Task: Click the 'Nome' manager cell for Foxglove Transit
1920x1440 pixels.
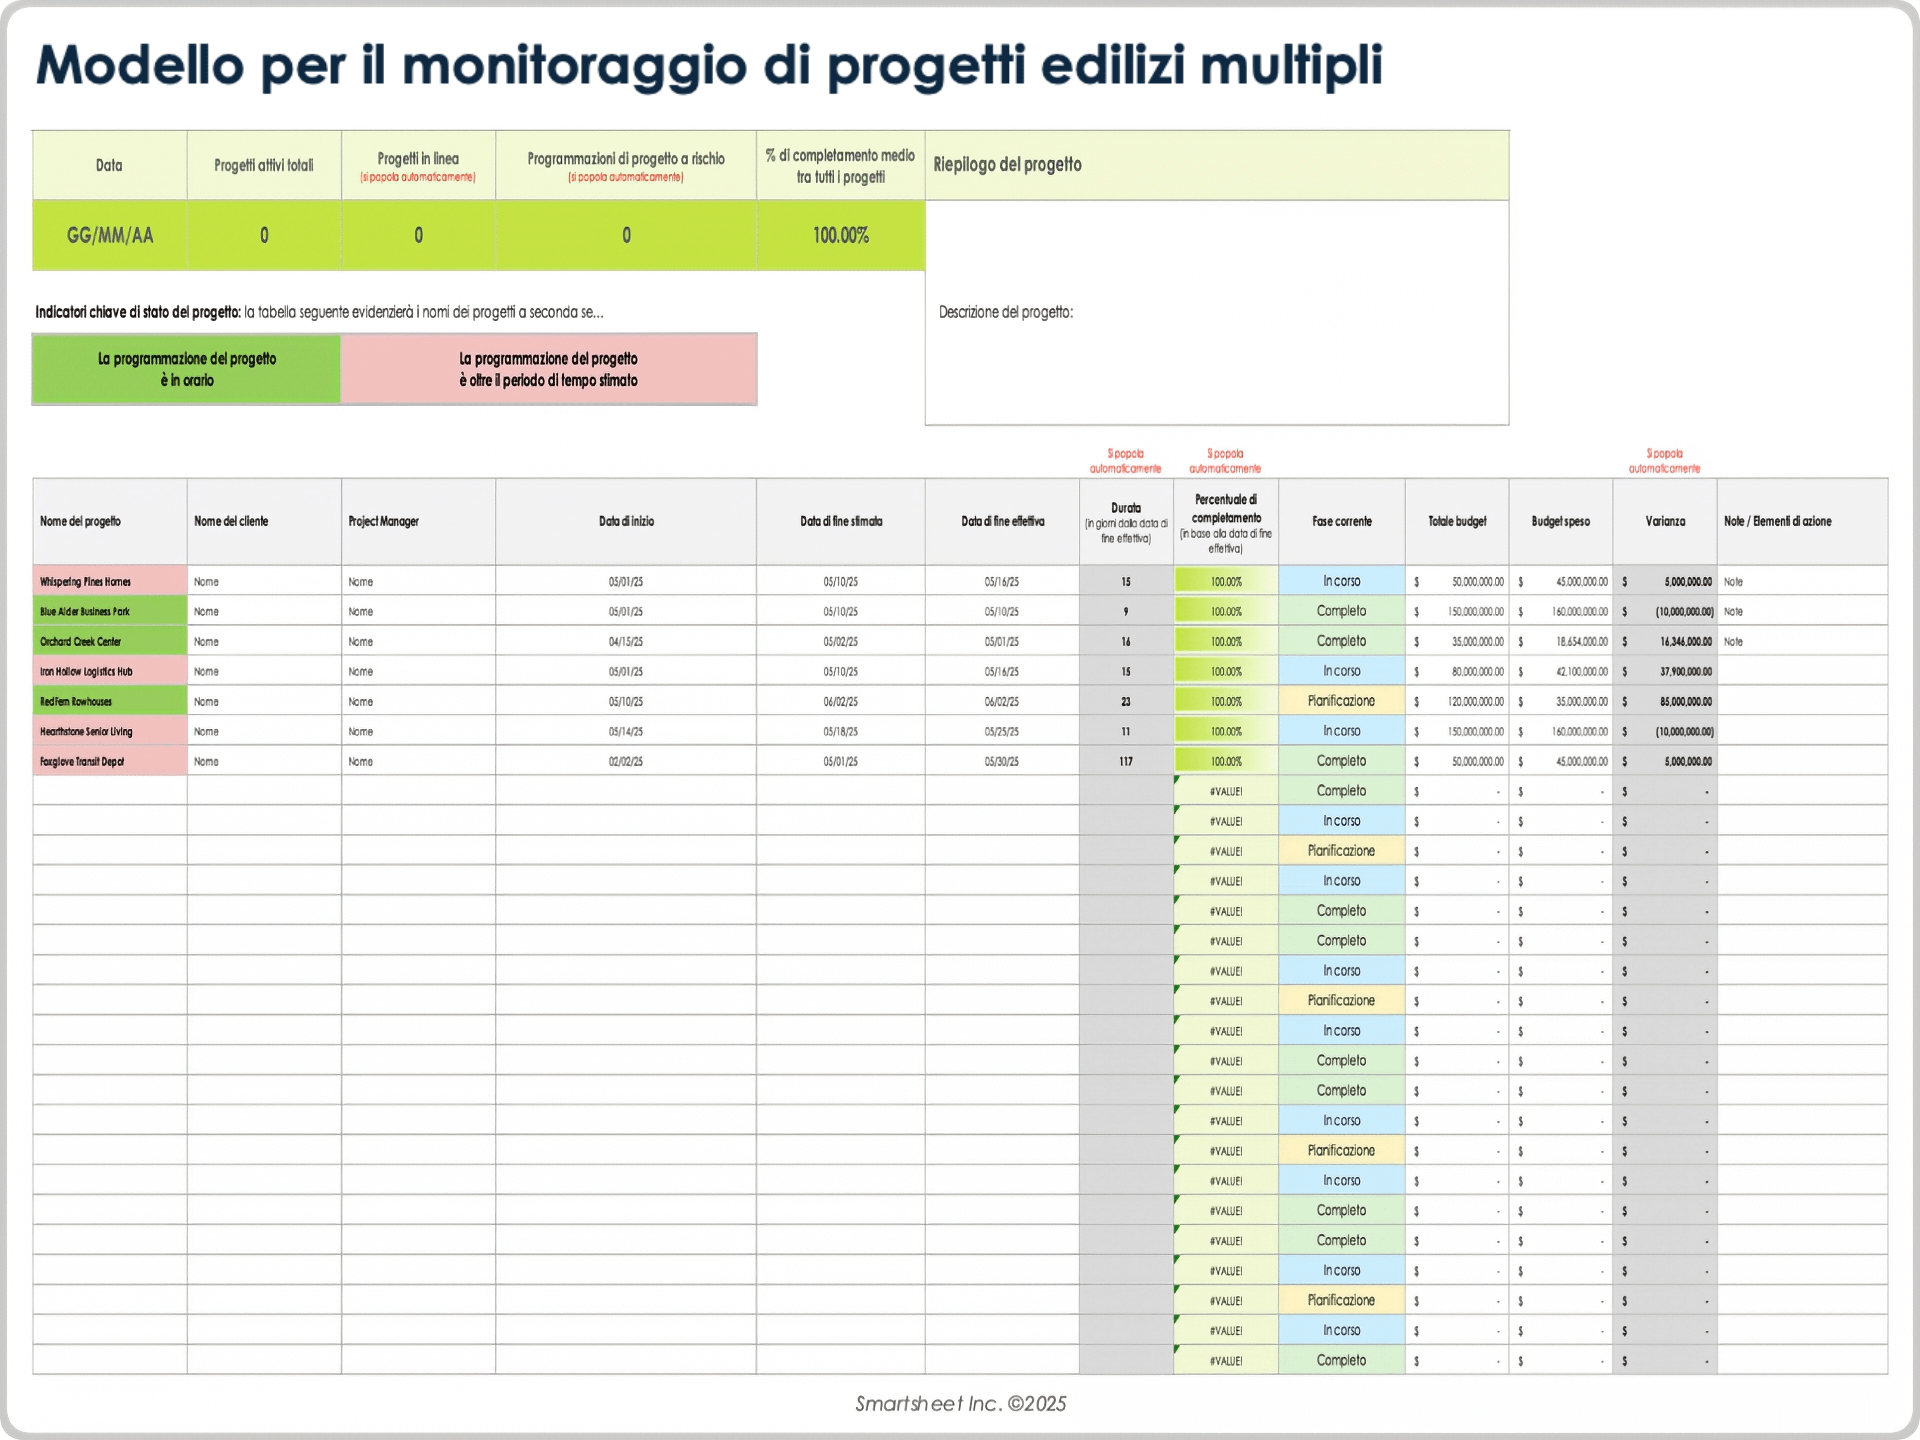Action: click(418, 761)
